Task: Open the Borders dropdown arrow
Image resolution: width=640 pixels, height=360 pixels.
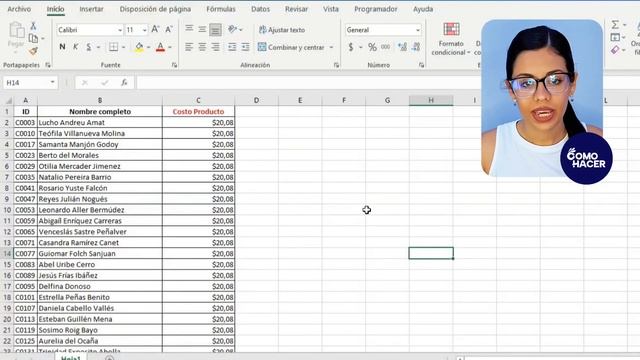Action: [x=123, y=47]
